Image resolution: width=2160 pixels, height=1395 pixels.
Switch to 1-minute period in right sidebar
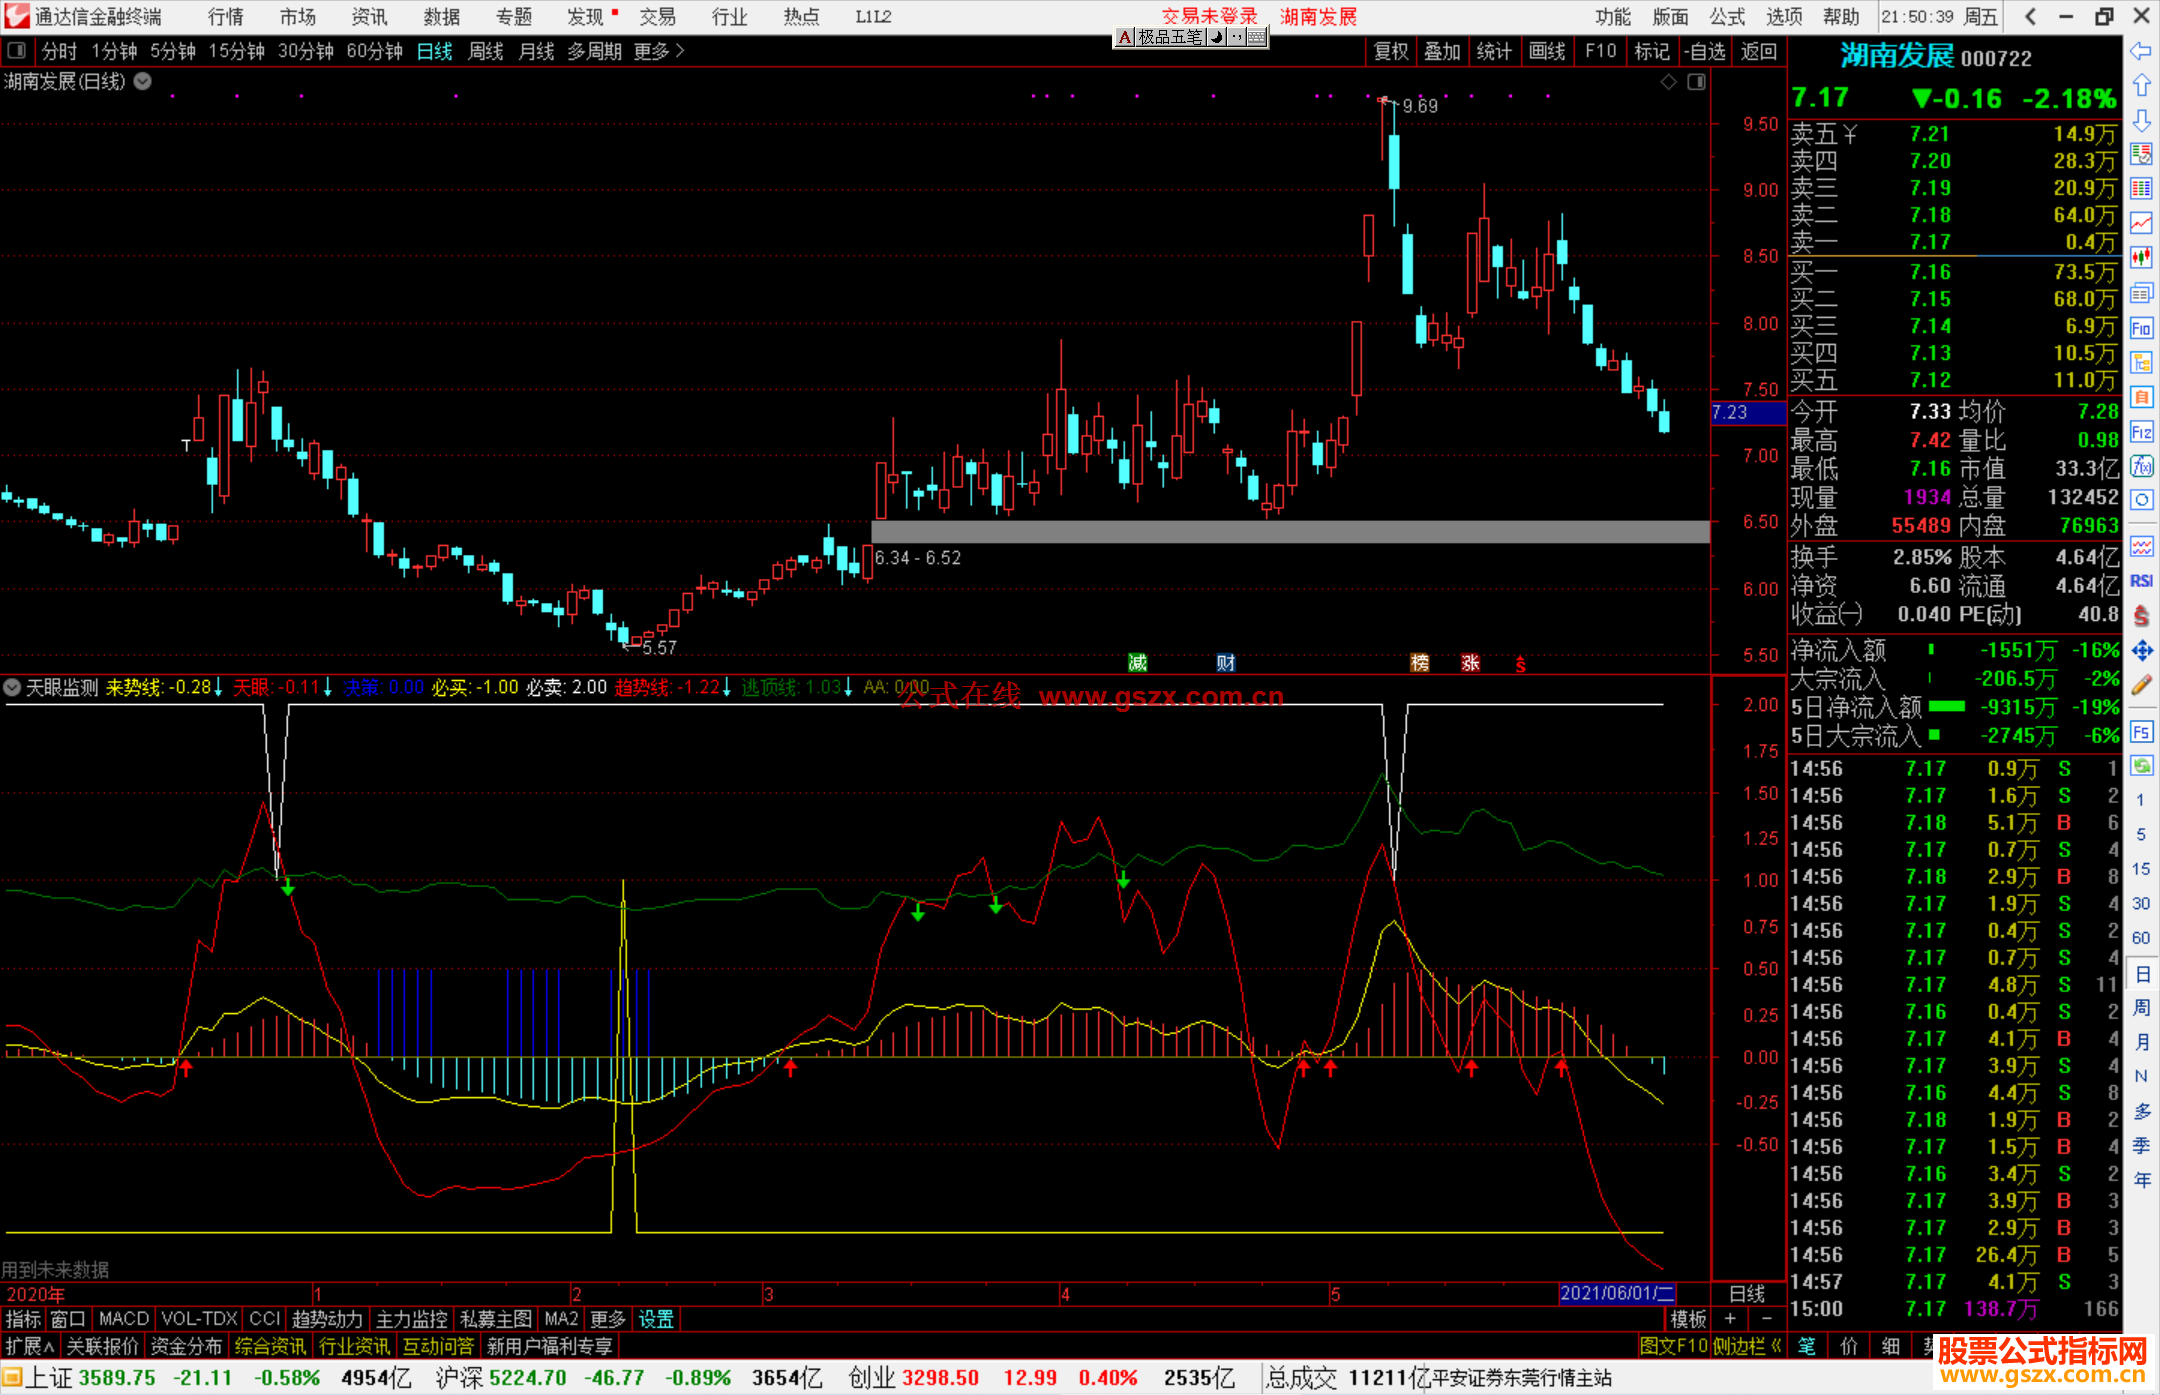tap(2141, 800)
